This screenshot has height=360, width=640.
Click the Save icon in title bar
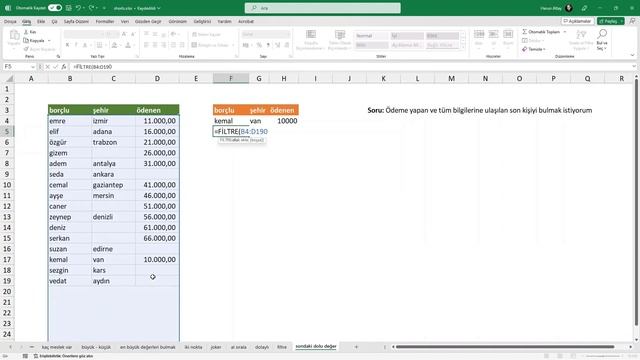click(69, 8)
